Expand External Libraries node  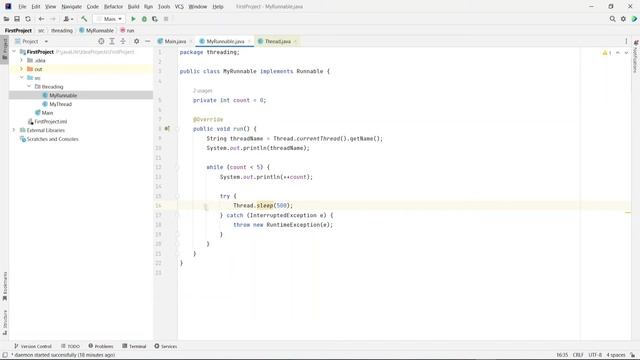(x=14, y=130)
